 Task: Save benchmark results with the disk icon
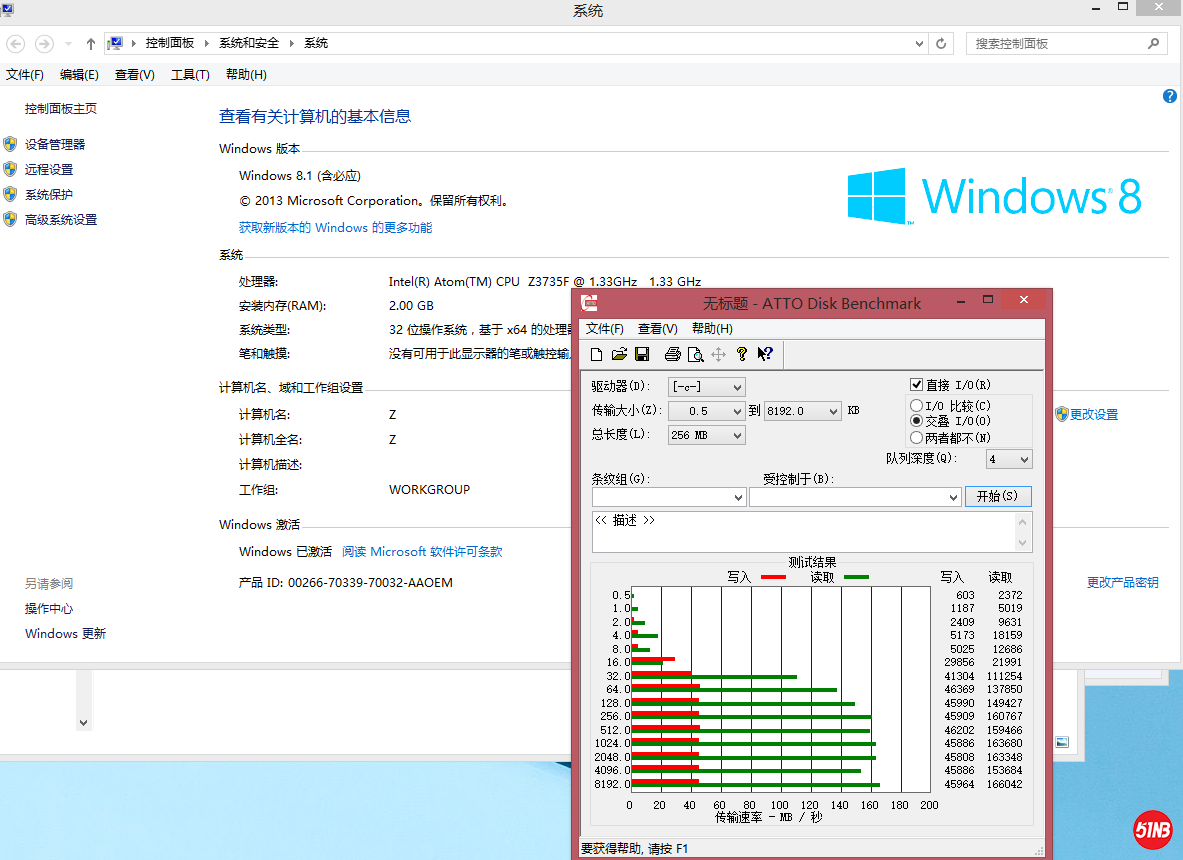642,354
